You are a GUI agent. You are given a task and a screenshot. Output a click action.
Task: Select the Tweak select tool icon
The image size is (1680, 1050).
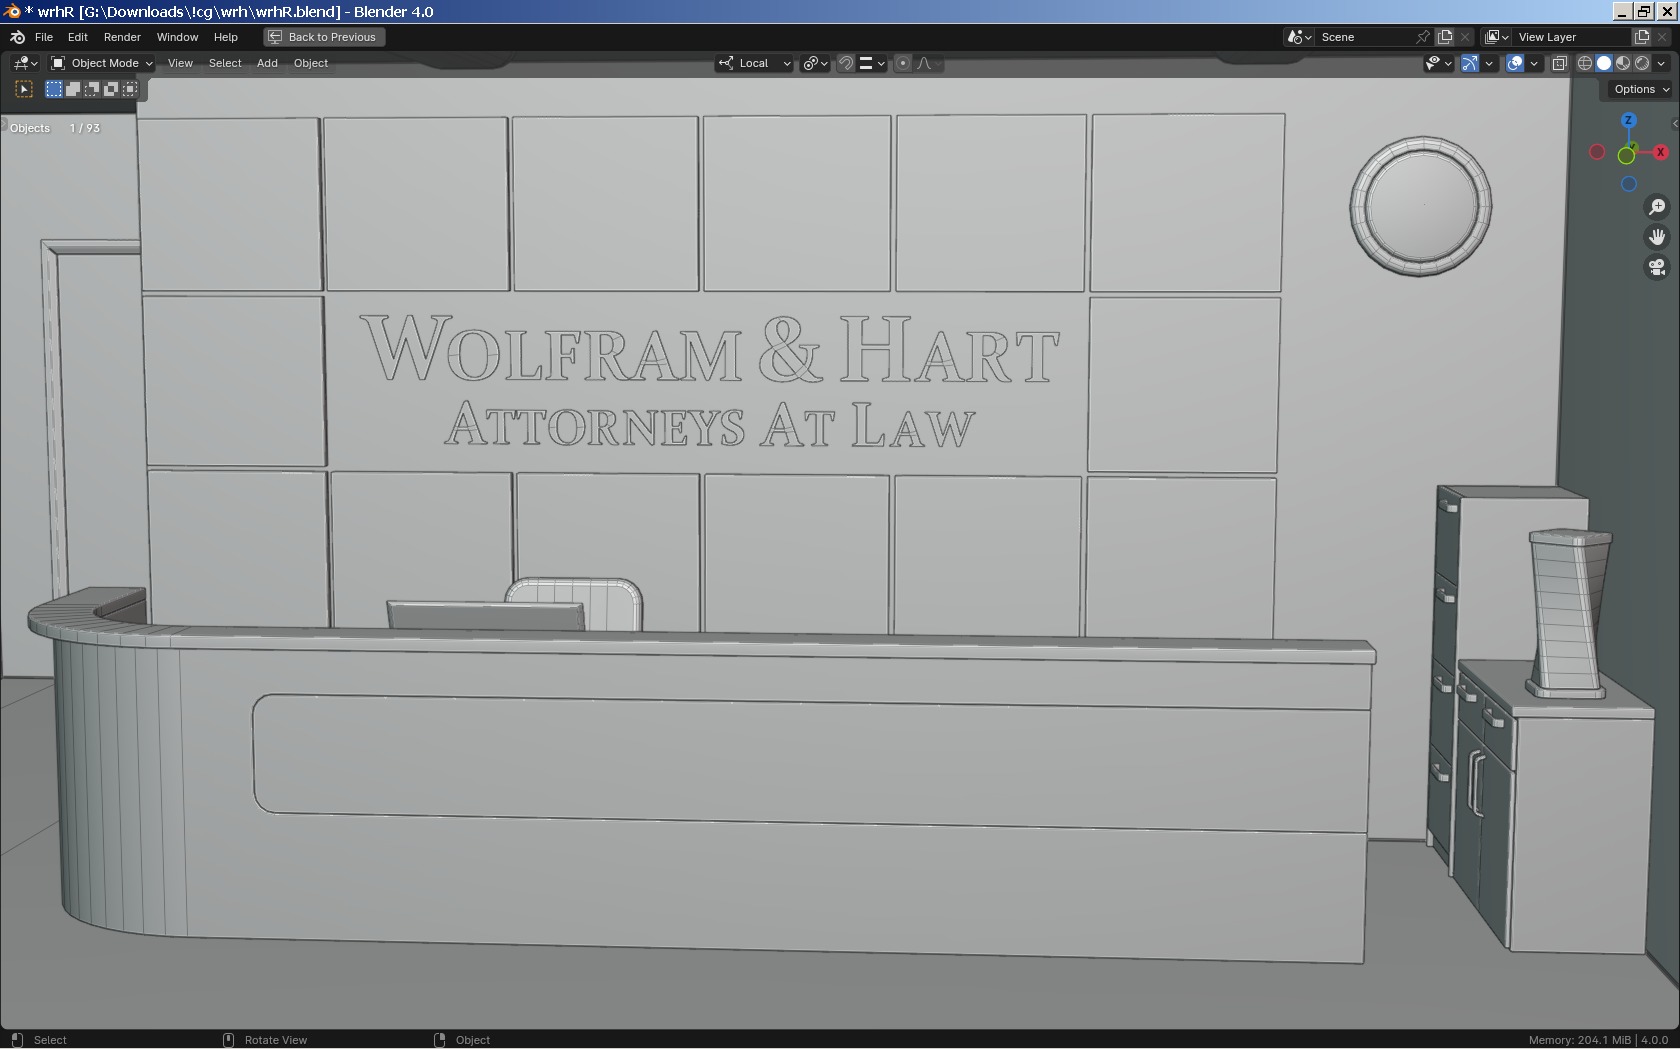click(24, 89)
